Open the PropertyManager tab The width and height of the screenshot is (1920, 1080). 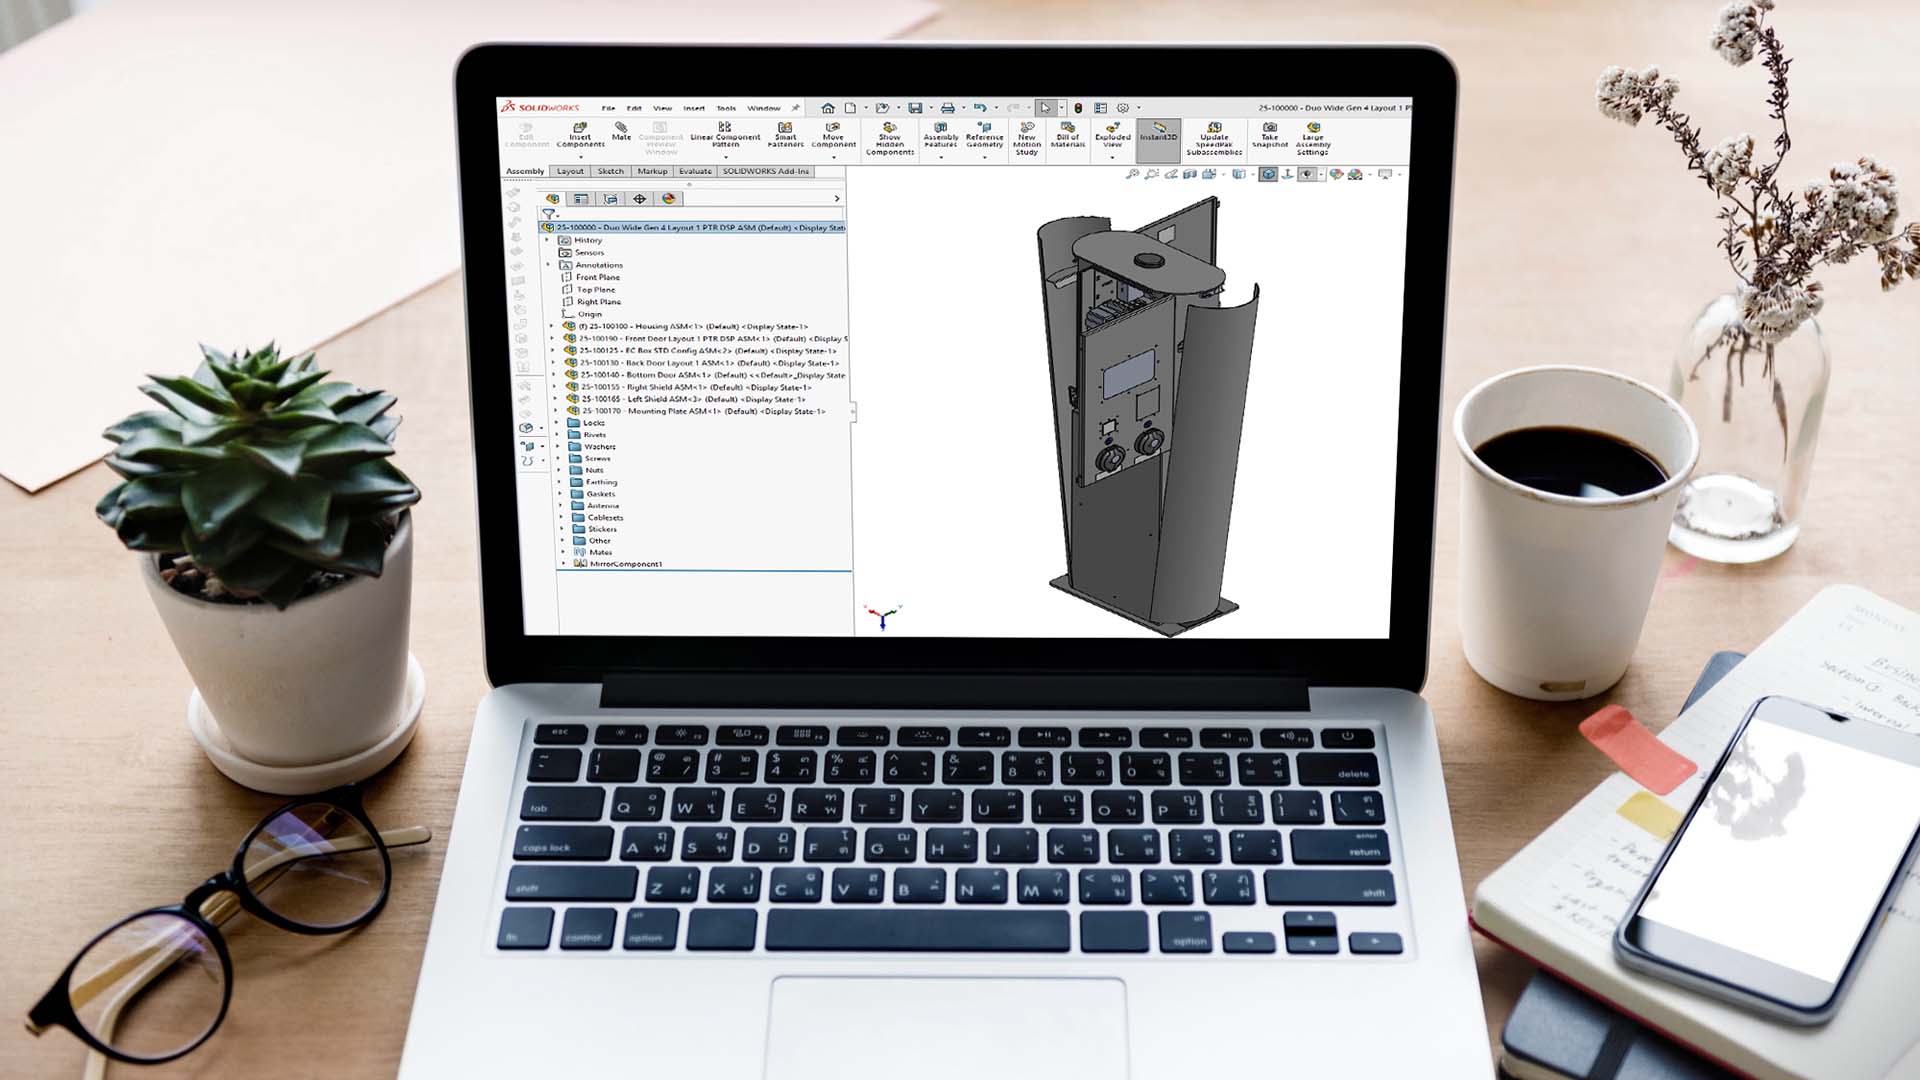pos(581,199)
